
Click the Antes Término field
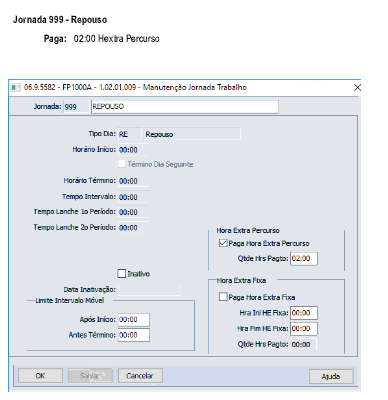click(x=134, y=335)
